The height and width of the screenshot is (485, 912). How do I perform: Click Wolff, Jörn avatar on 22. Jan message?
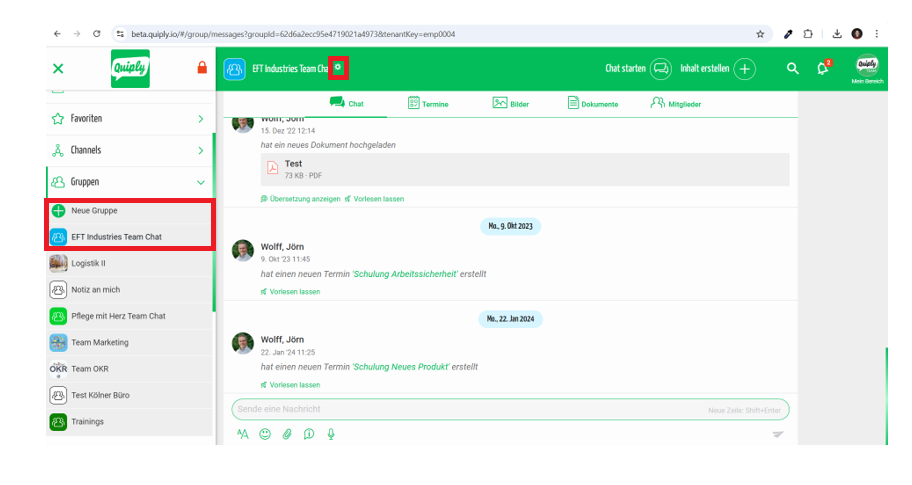coord(243,343)
